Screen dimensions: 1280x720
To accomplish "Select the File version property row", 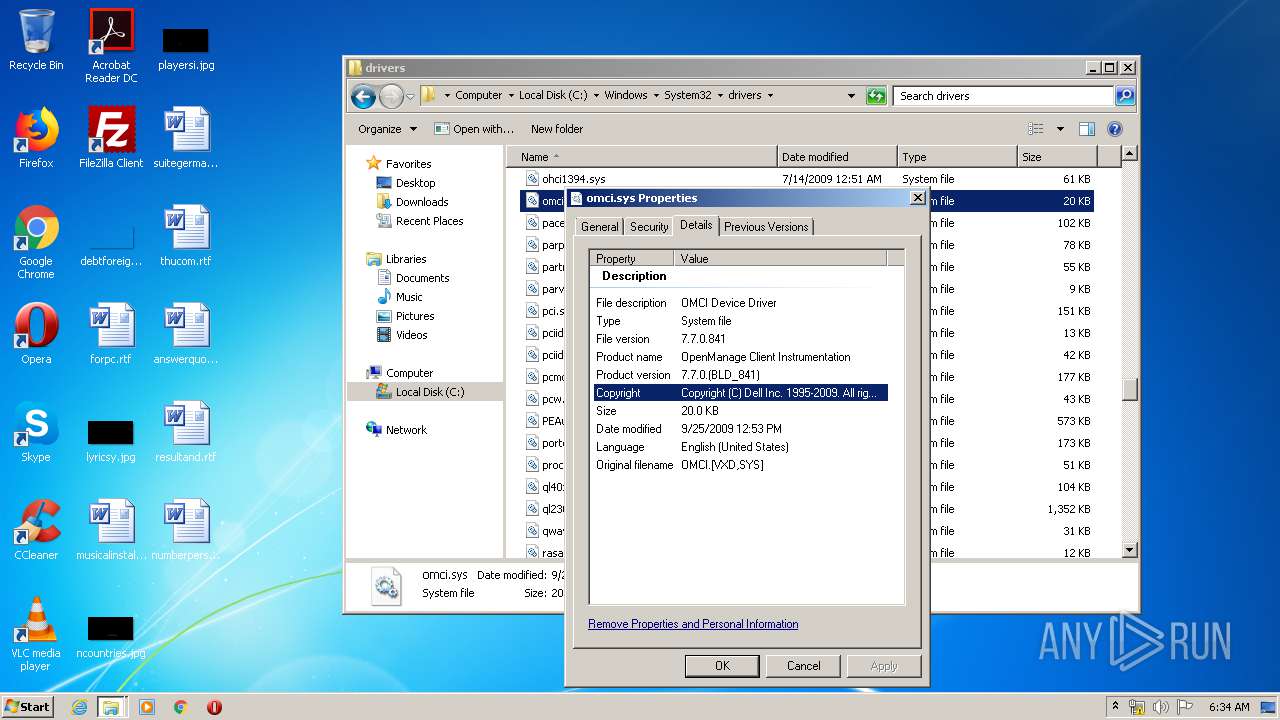I will [x=740, y=339].
